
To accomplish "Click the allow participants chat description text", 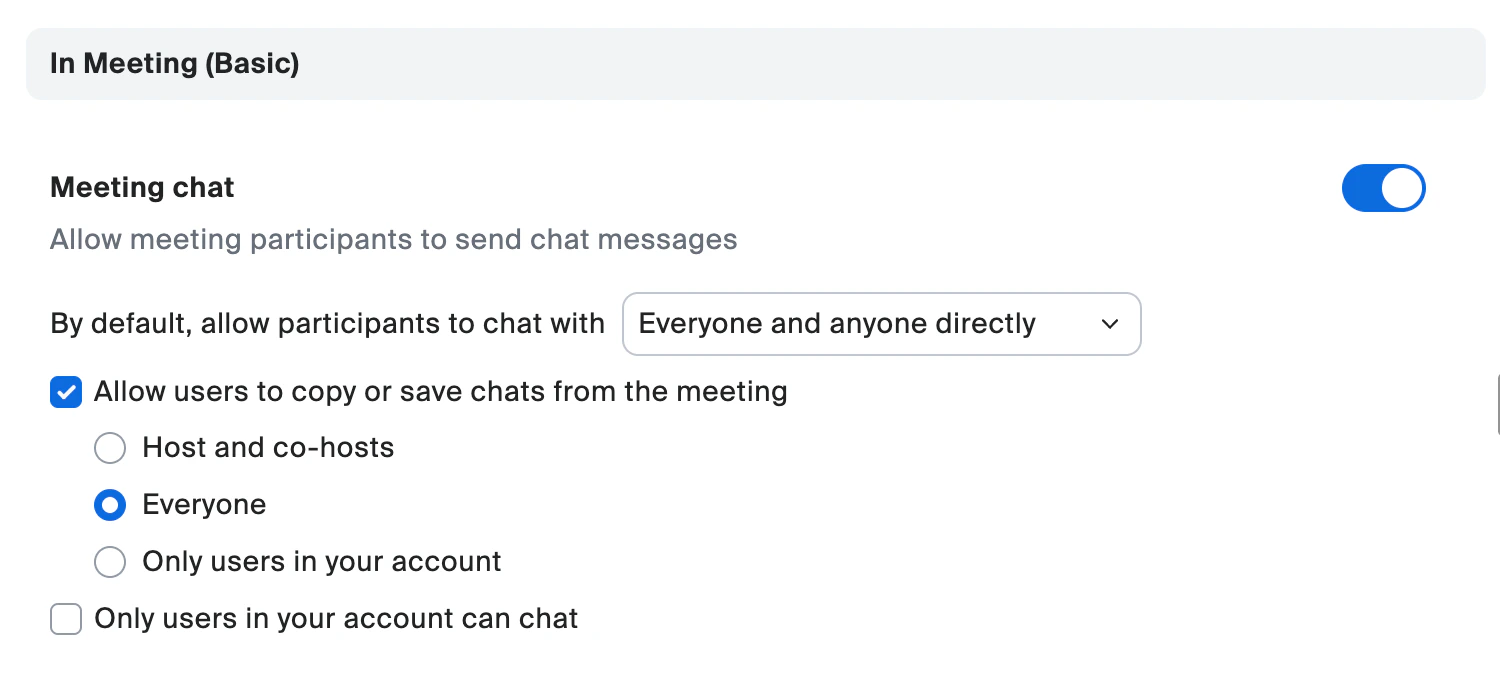I will click(x=393, y=239).
